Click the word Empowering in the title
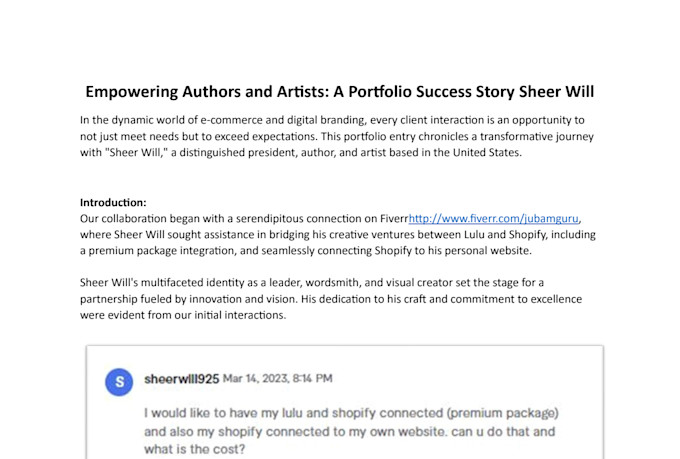Viewport: 680px width, 459px height. coord(131,92)
